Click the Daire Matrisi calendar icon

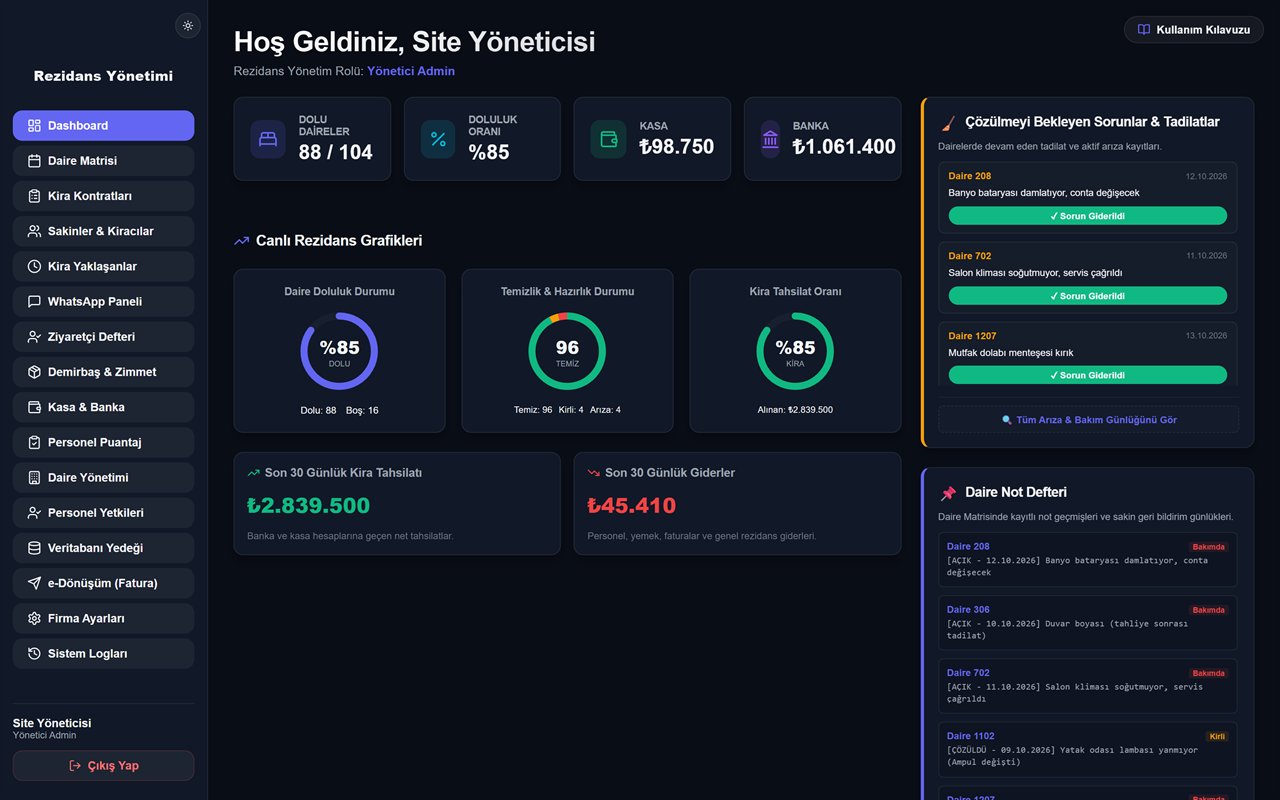click(x=34, y=161)
